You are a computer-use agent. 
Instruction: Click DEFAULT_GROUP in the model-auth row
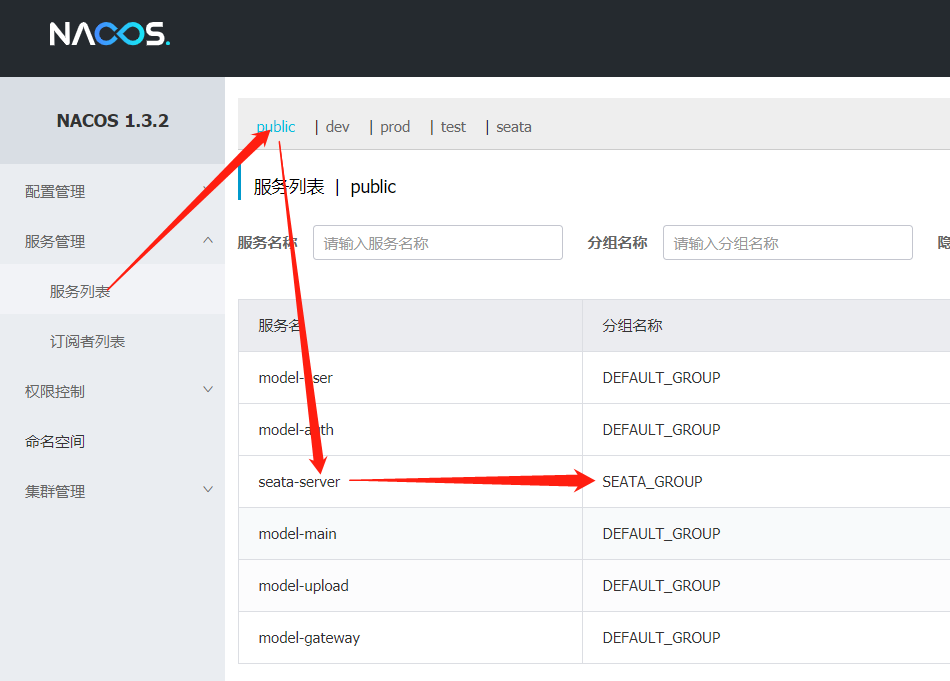(662, 430)
